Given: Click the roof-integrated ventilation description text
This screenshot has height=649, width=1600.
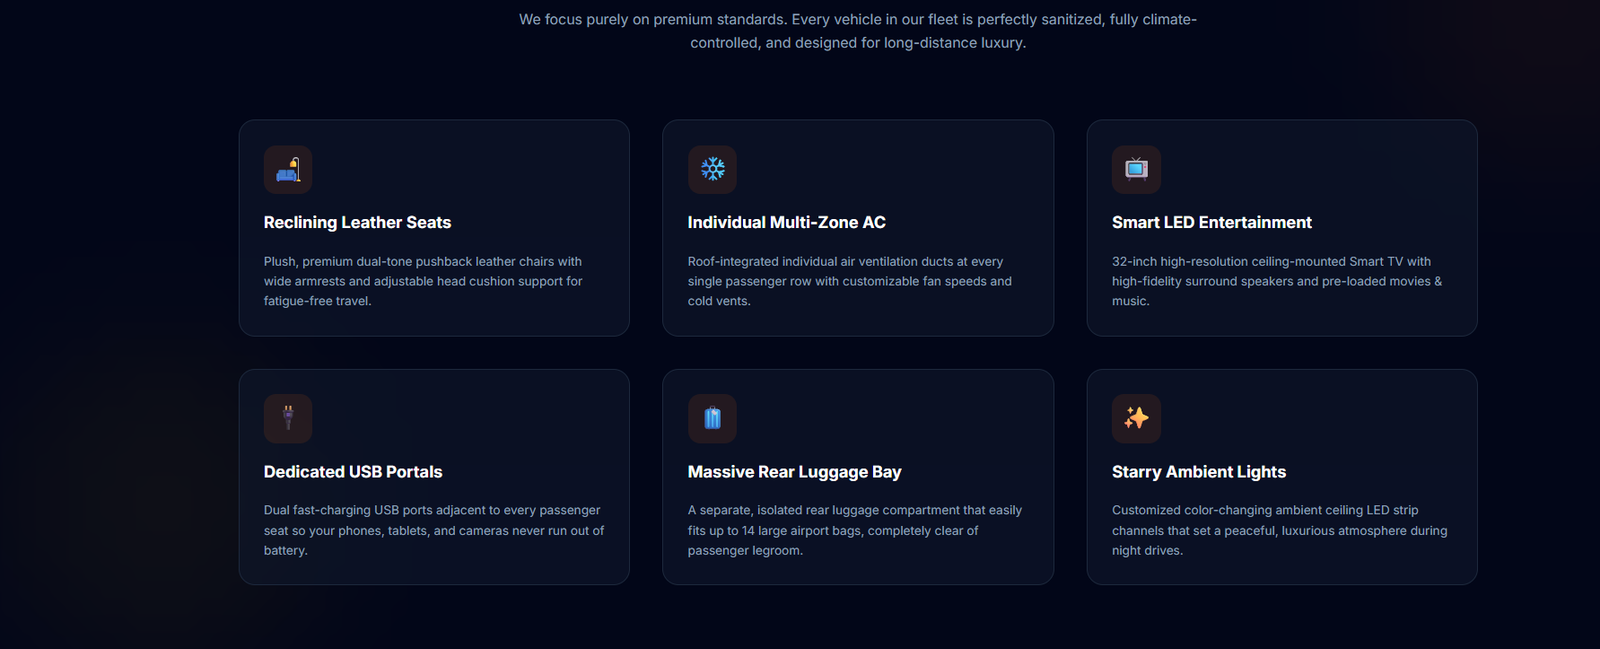Looking at the screenshot, I should coord(850,281).
